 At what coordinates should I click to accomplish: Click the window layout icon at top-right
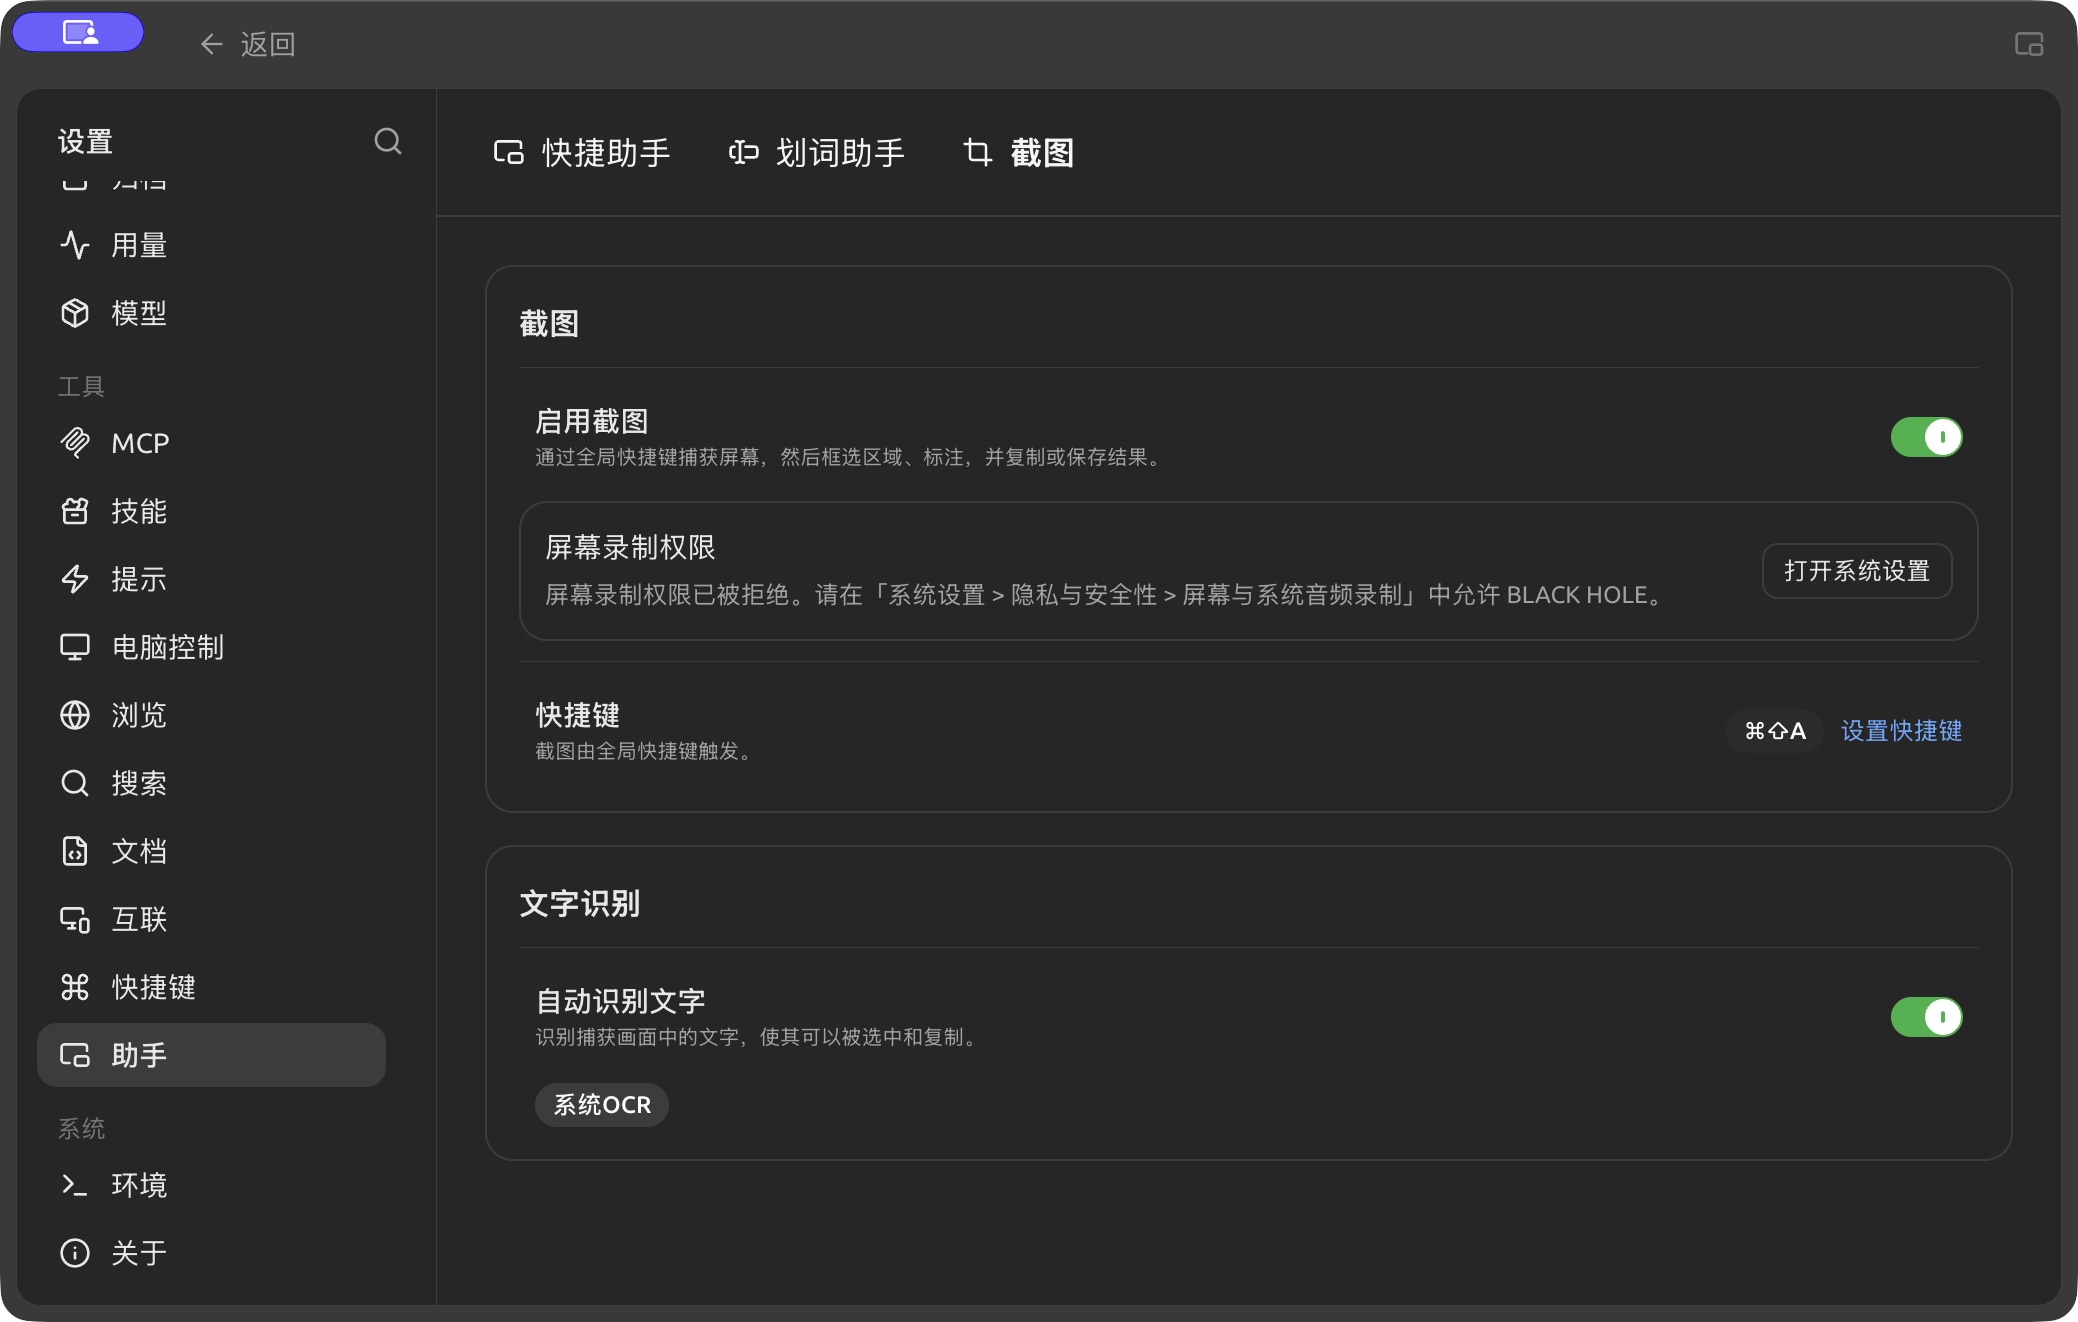pyautogui.click(x=2029, y=44)
